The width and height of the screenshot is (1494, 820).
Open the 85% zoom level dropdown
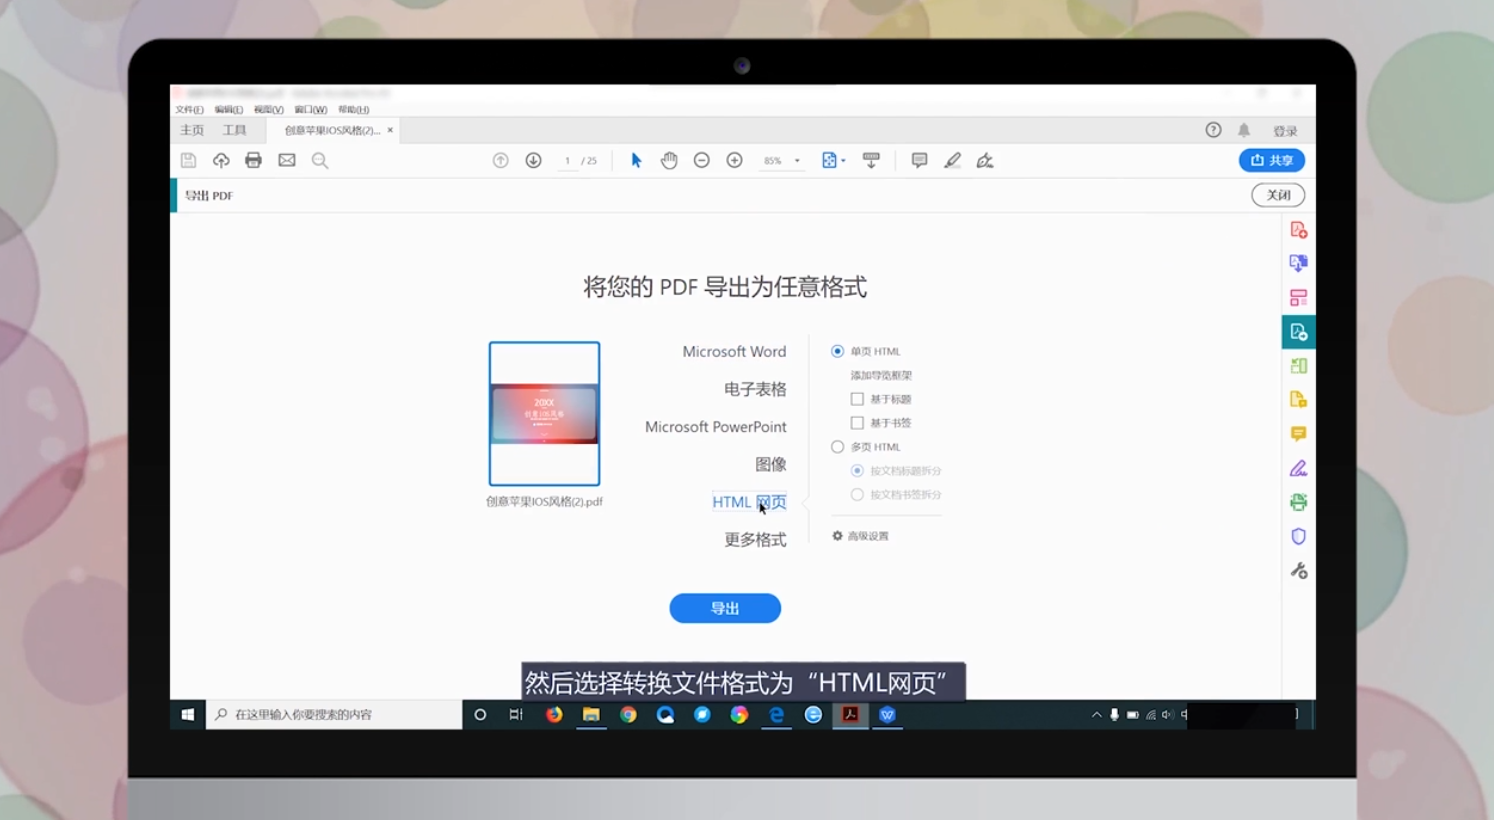pyautogui.click(x=797, y=160)
